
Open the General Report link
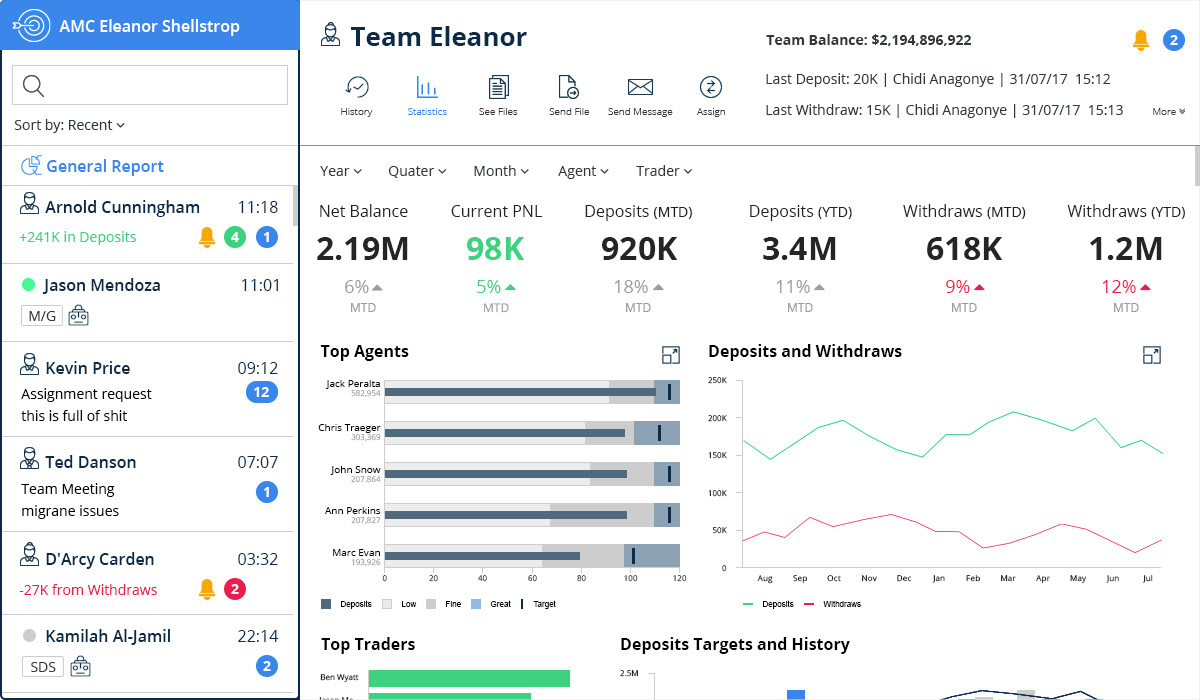(104, 166)
